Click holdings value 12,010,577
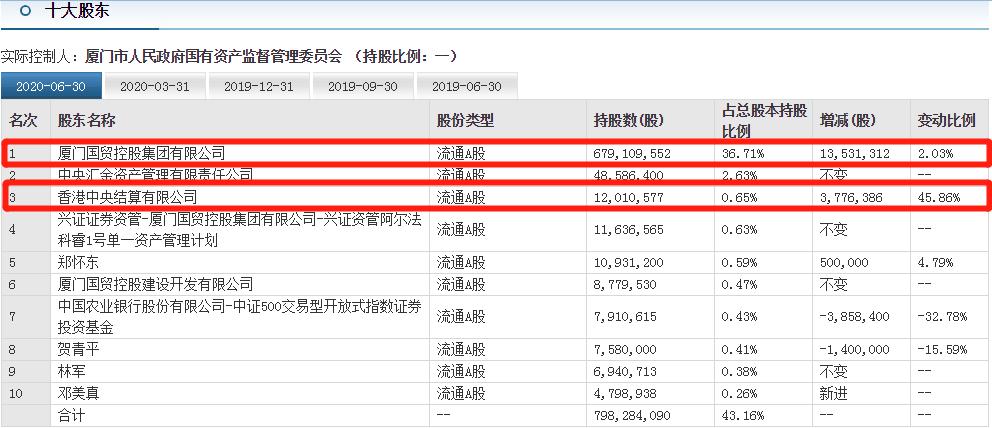The image size is (992, 428). point(628,198)
